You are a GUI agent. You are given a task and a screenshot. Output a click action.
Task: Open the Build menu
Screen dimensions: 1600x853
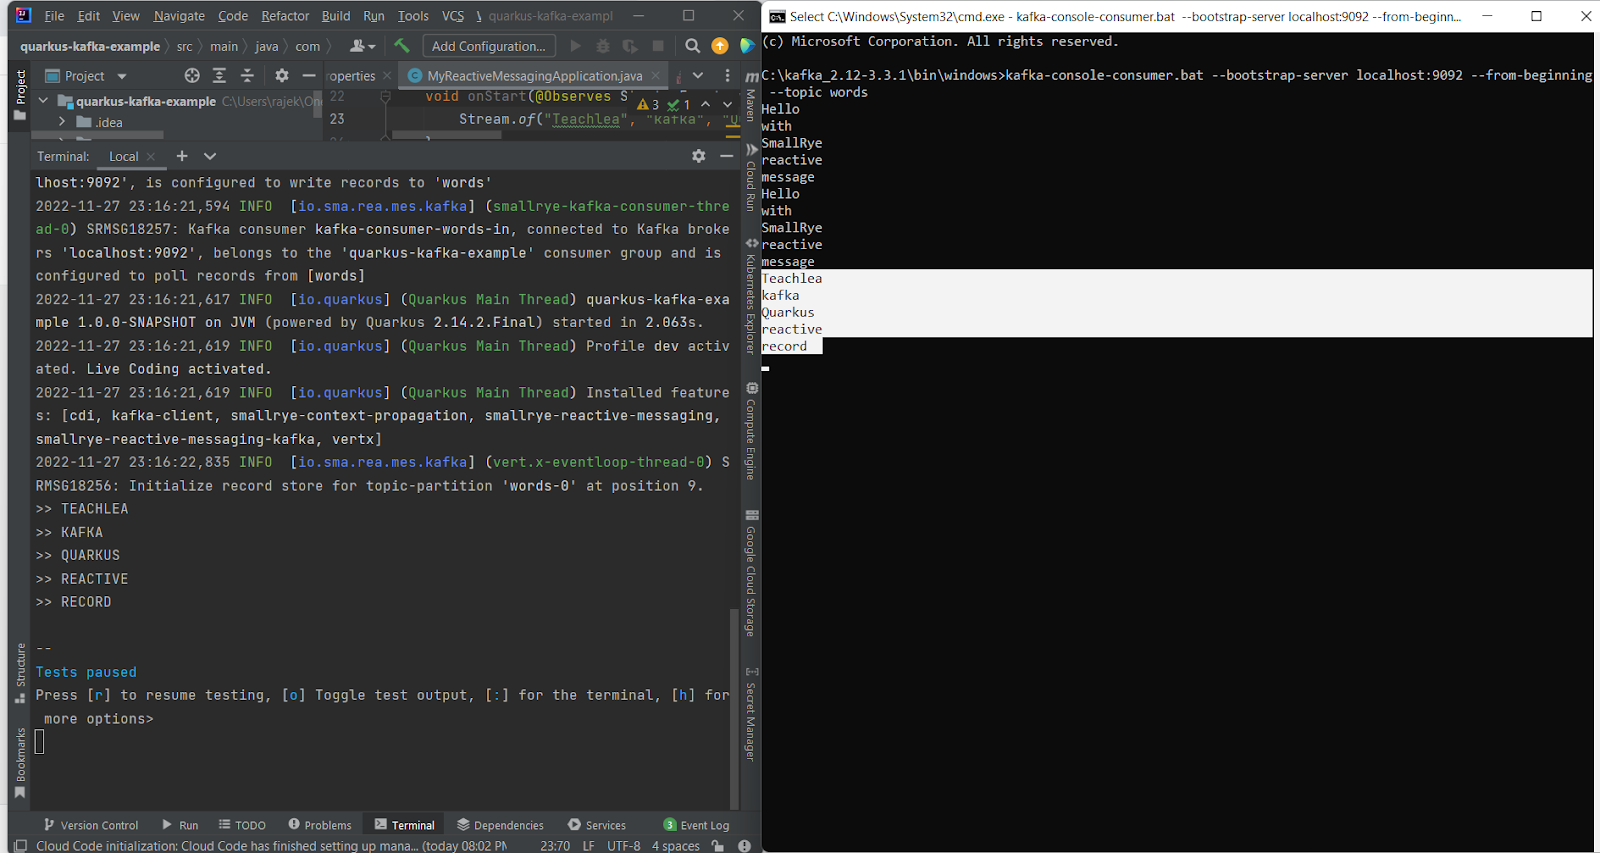(x=336, y=16)
